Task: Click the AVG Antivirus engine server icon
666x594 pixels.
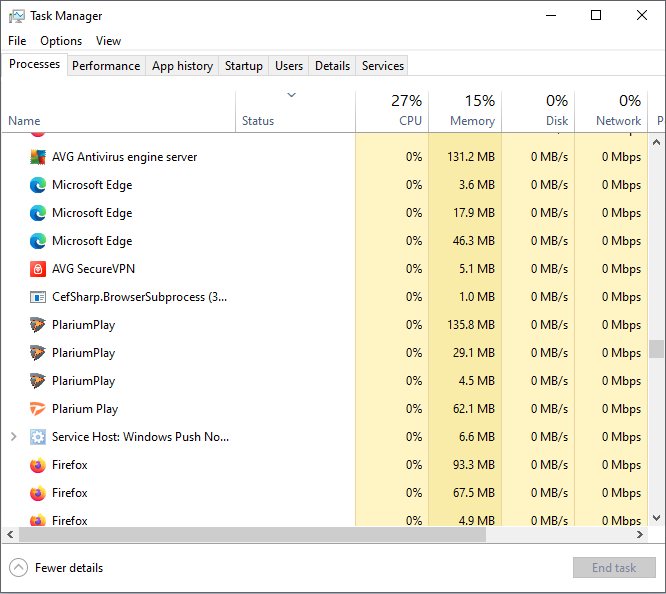Action: [x=38, y=157]
